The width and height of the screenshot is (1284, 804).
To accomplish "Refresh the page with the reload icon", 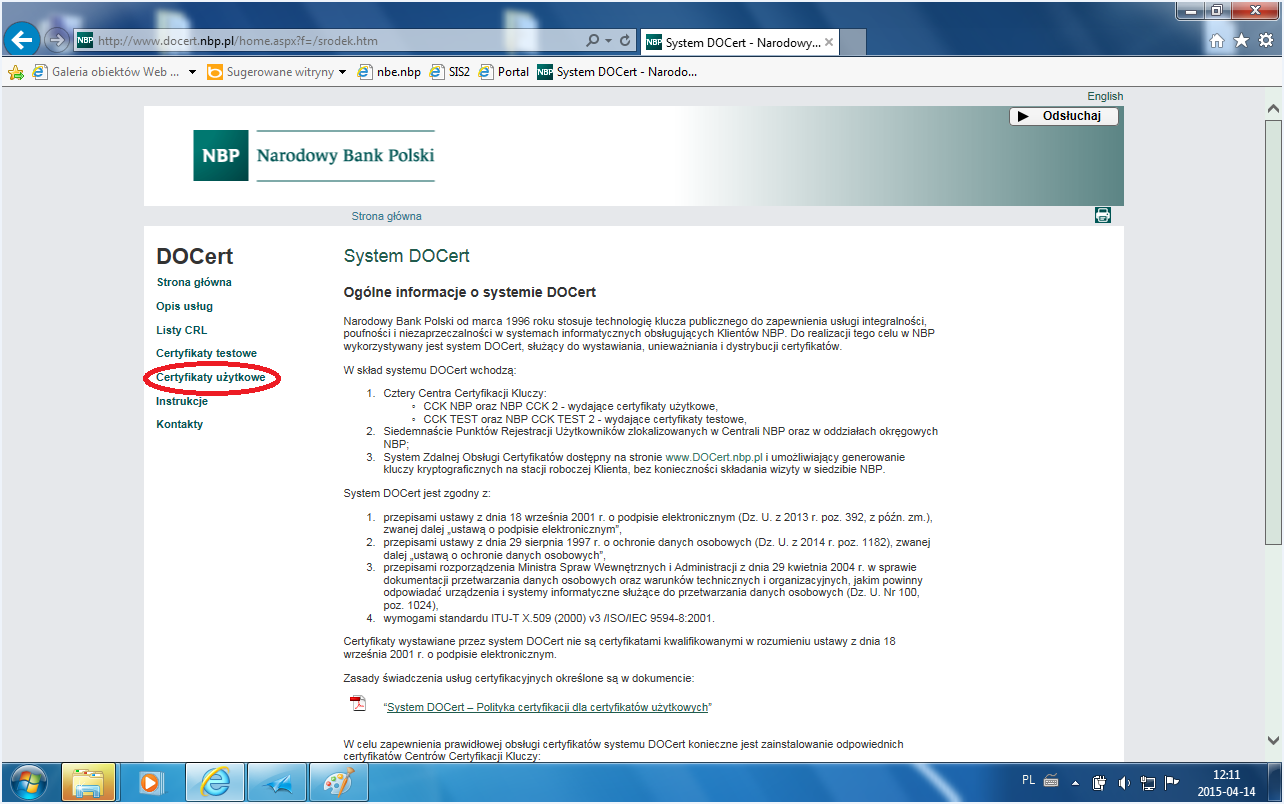I will (x=626, y=41).
